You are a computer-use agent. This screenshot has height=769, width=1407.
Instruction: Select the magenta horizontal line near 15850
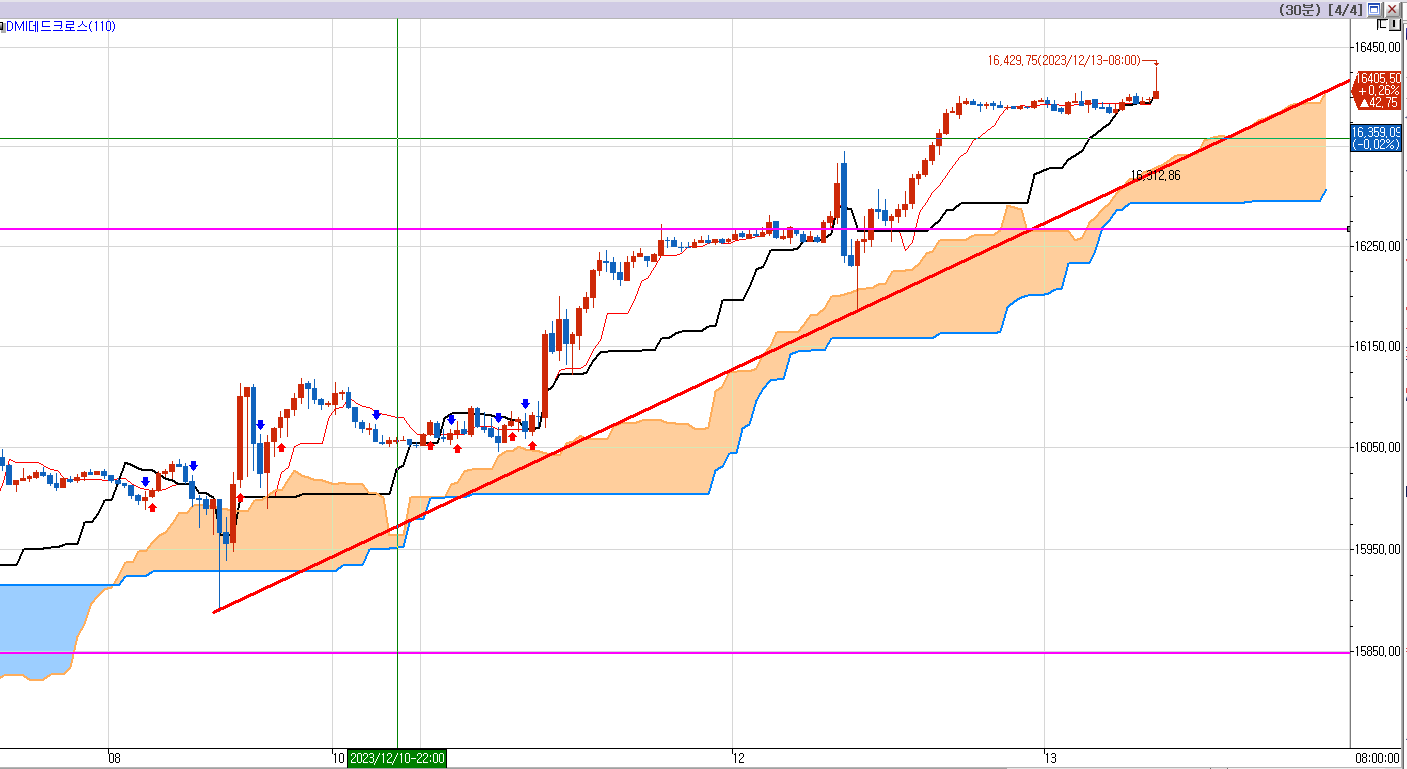tap(675, 653)
